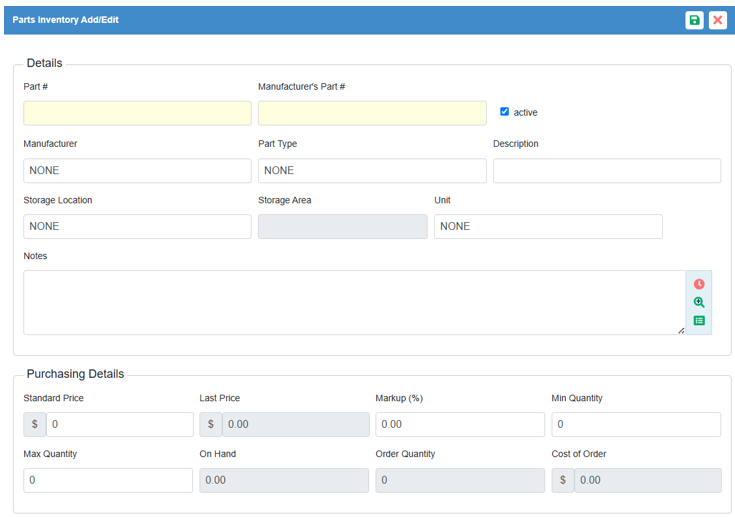Focus the Min Quantity field
This screenshot has height=517, width=735.
pyautogui.click(x=636, y=424)
